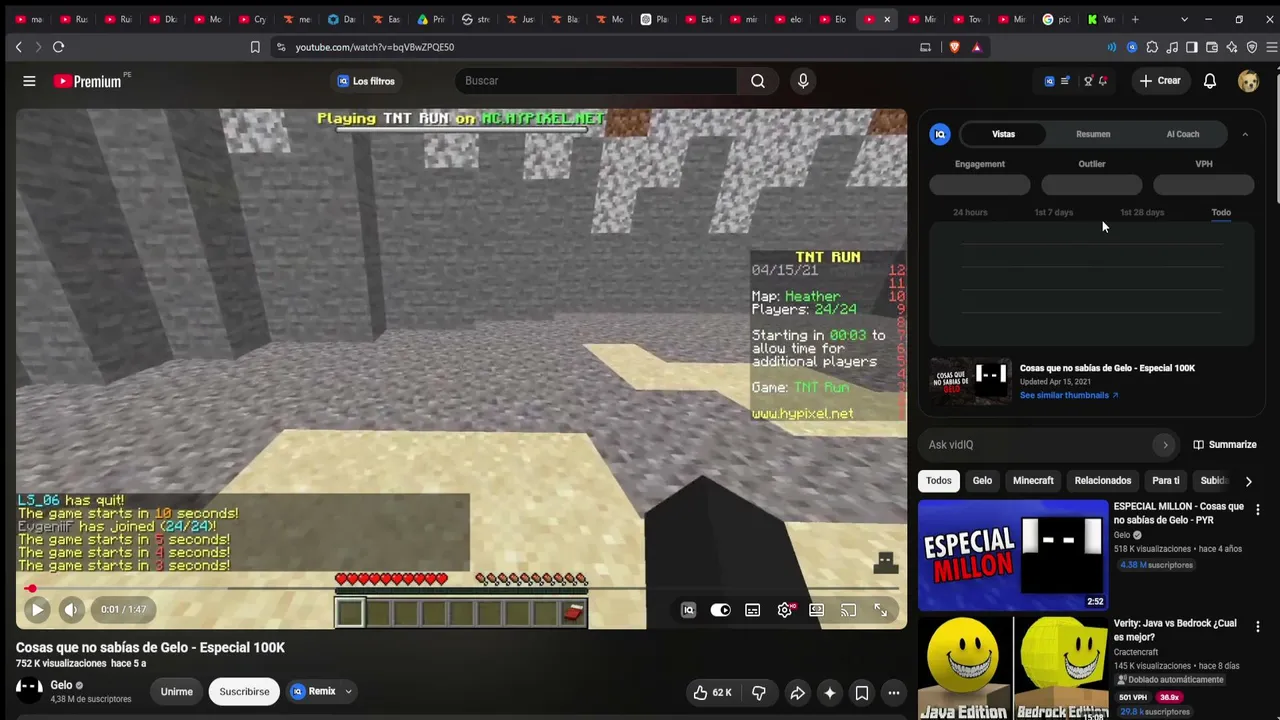Viewport: 1280px width, 720px height.
Task: Dislike the video
Action: (x=759, y=692)
